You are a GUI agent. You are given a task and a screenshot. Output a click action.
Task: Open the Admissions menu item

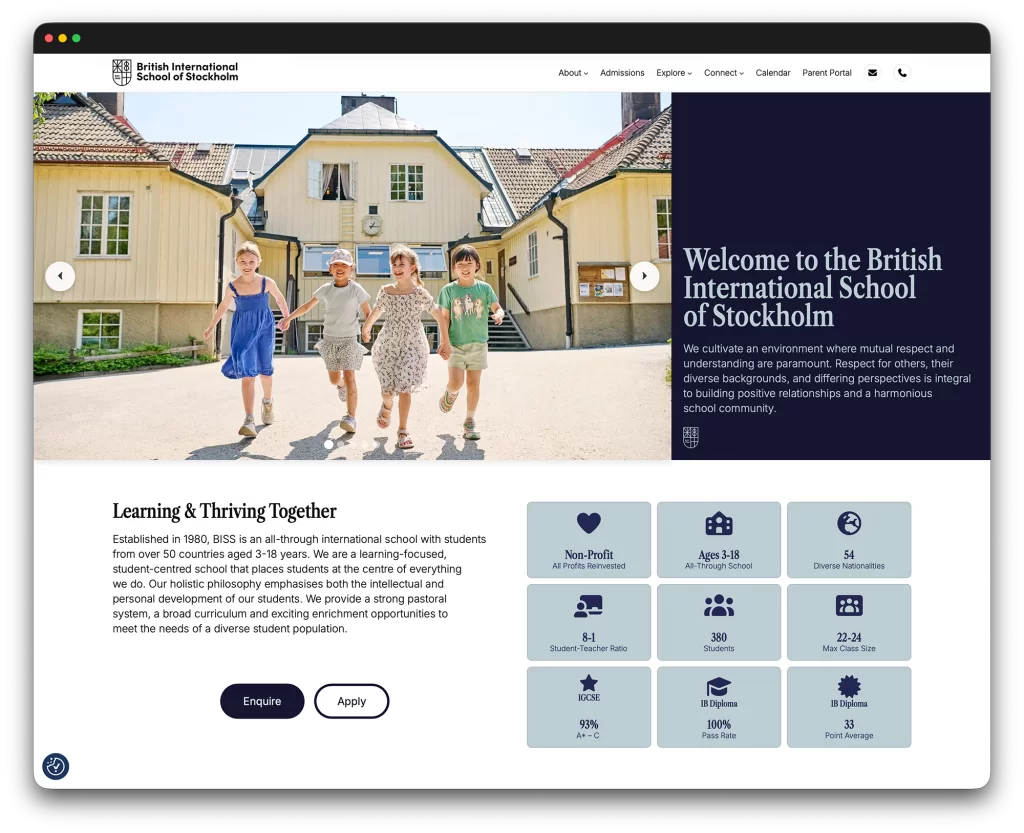pos(622,73)
